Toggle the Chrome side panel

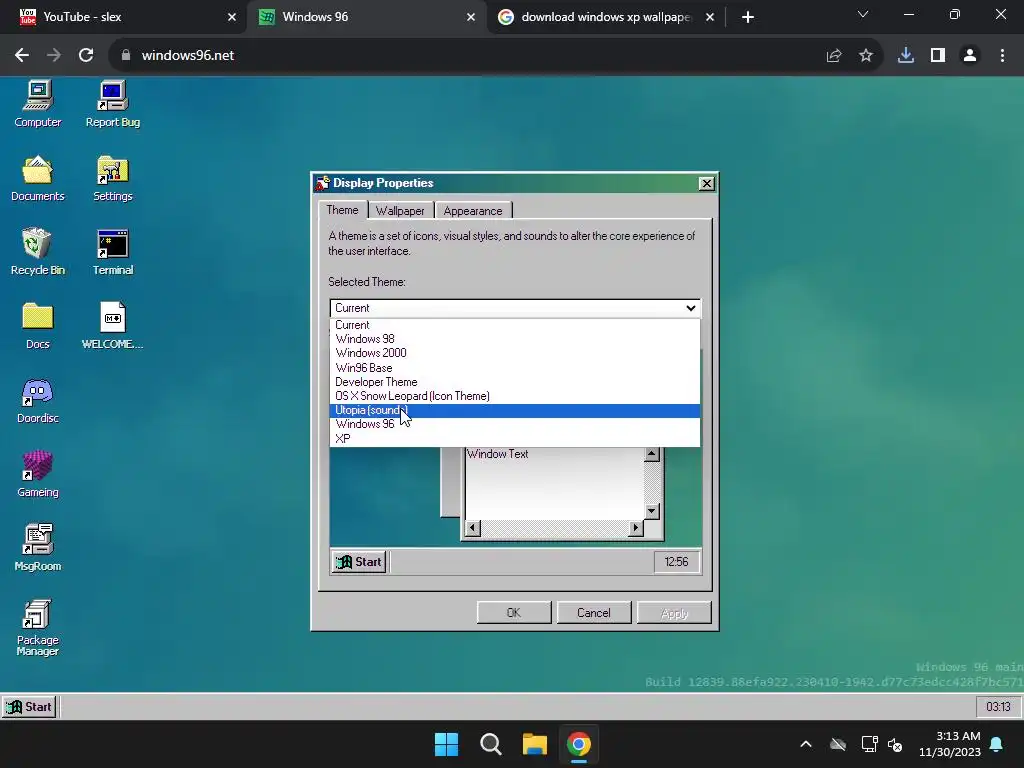[938, 56]
